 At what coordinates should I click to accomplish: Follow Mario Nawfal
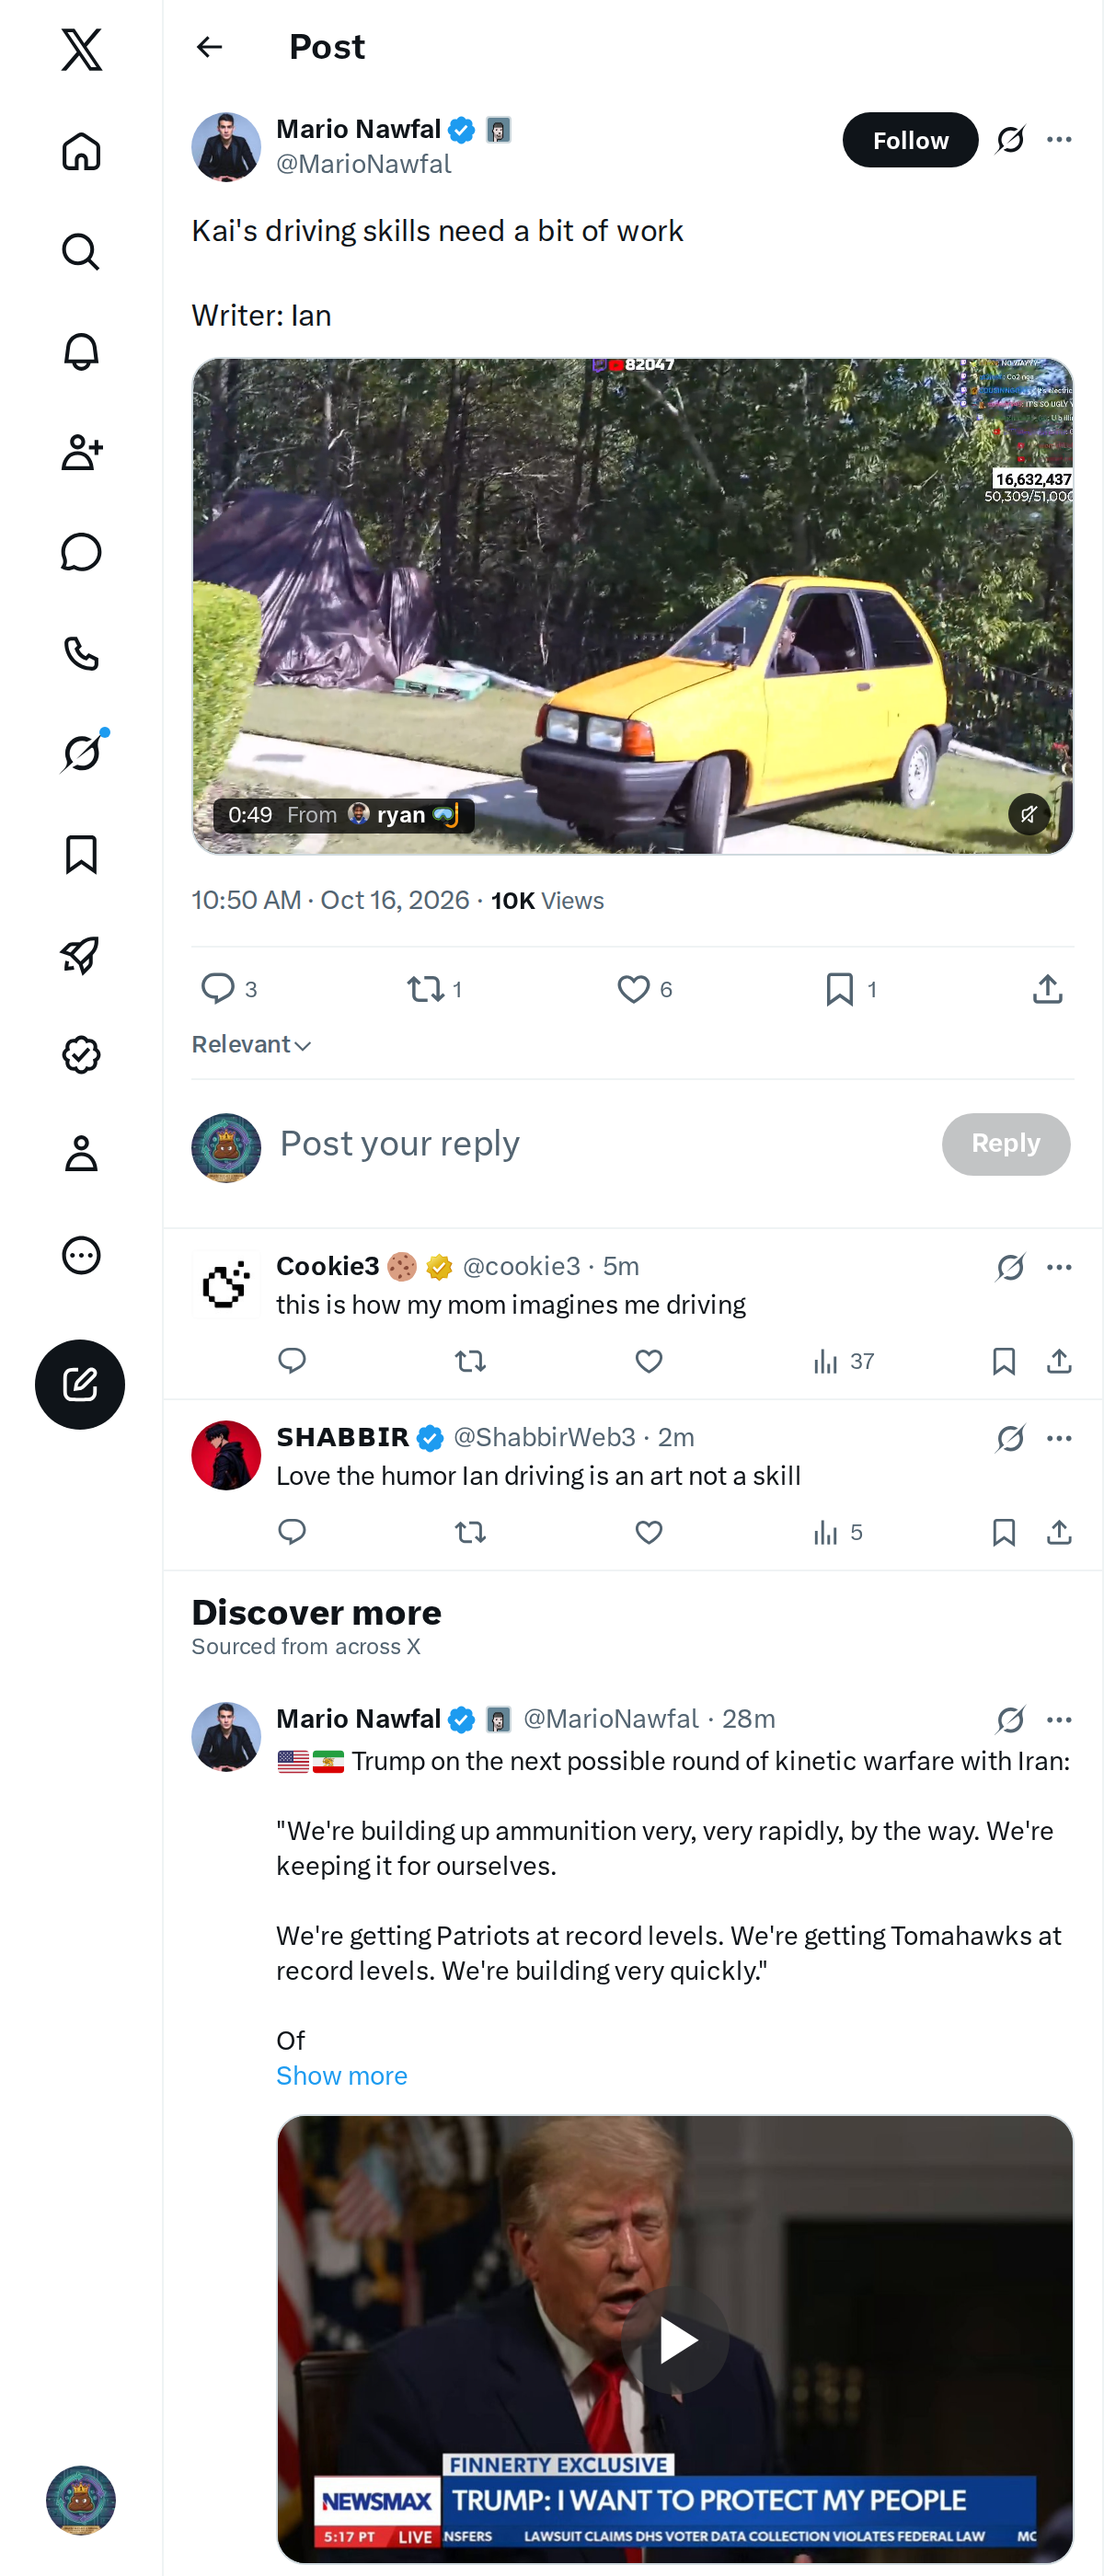tap(910, 140)
